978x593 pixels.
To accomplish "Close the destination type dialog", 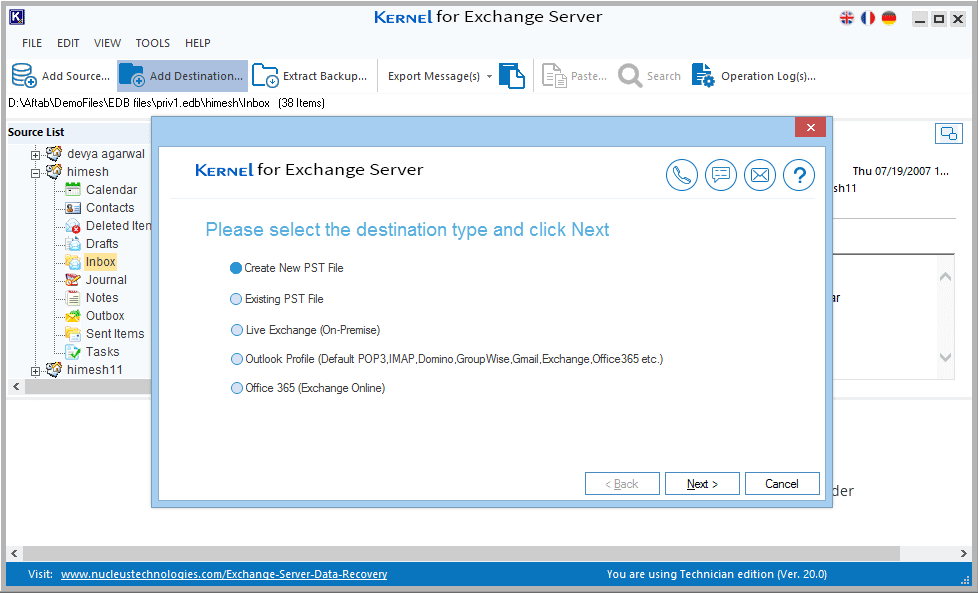I will 810,127.
